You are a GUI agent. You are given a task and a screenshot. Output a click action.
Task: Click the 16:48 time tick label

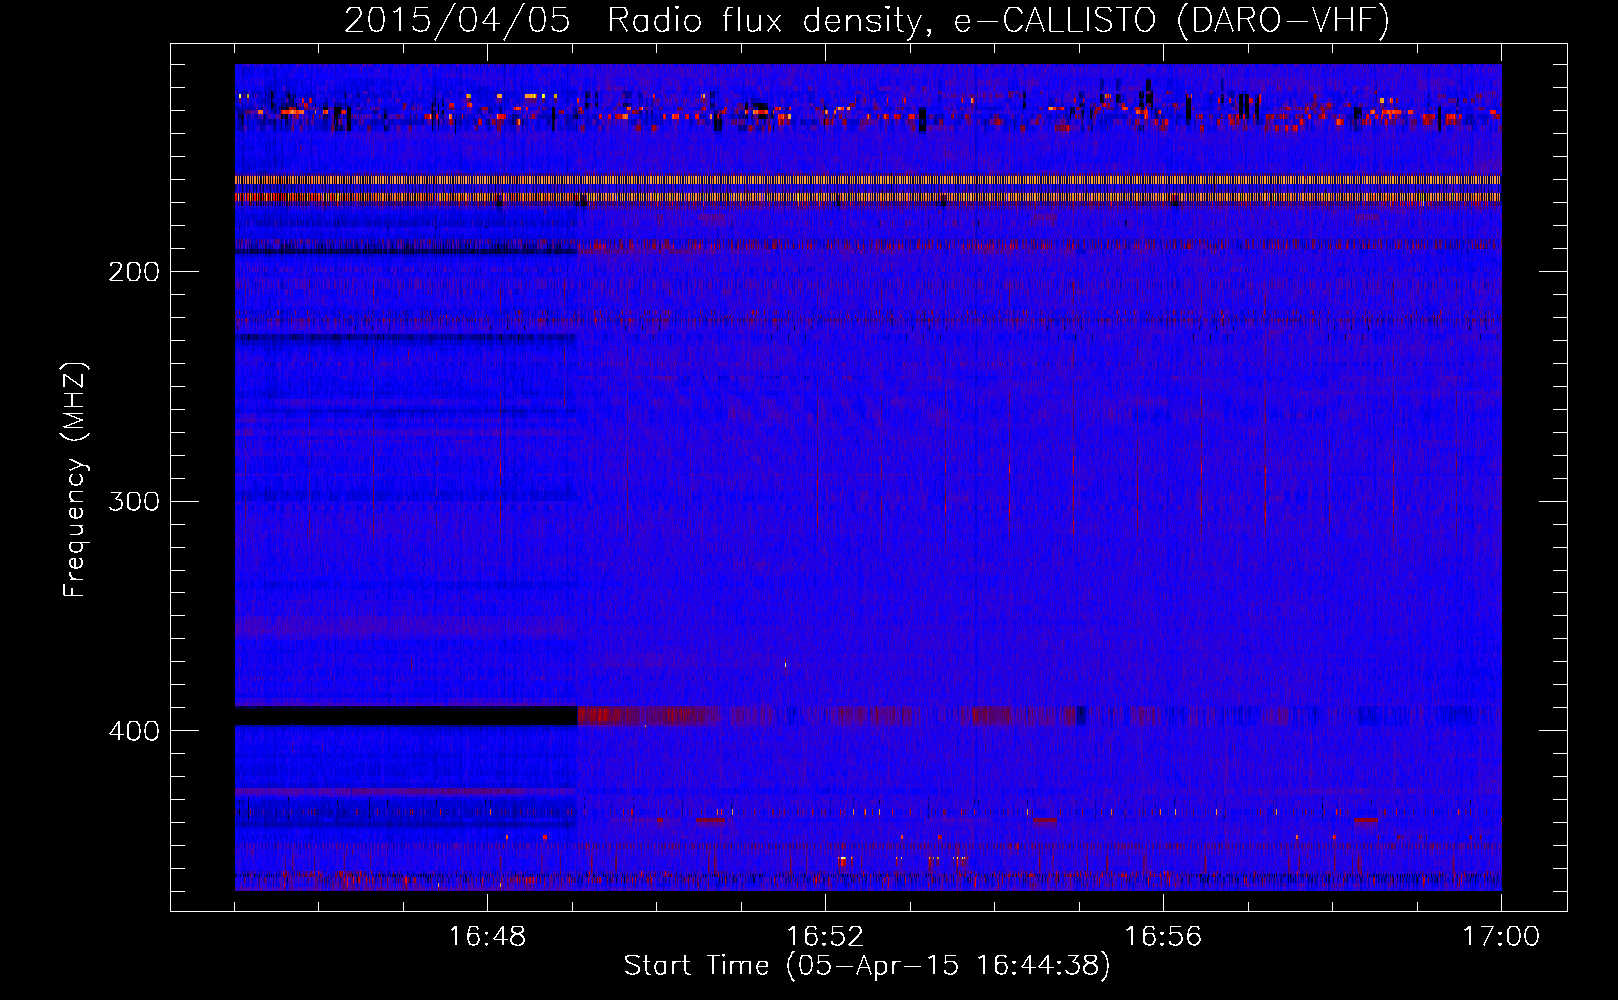point(488,936)
